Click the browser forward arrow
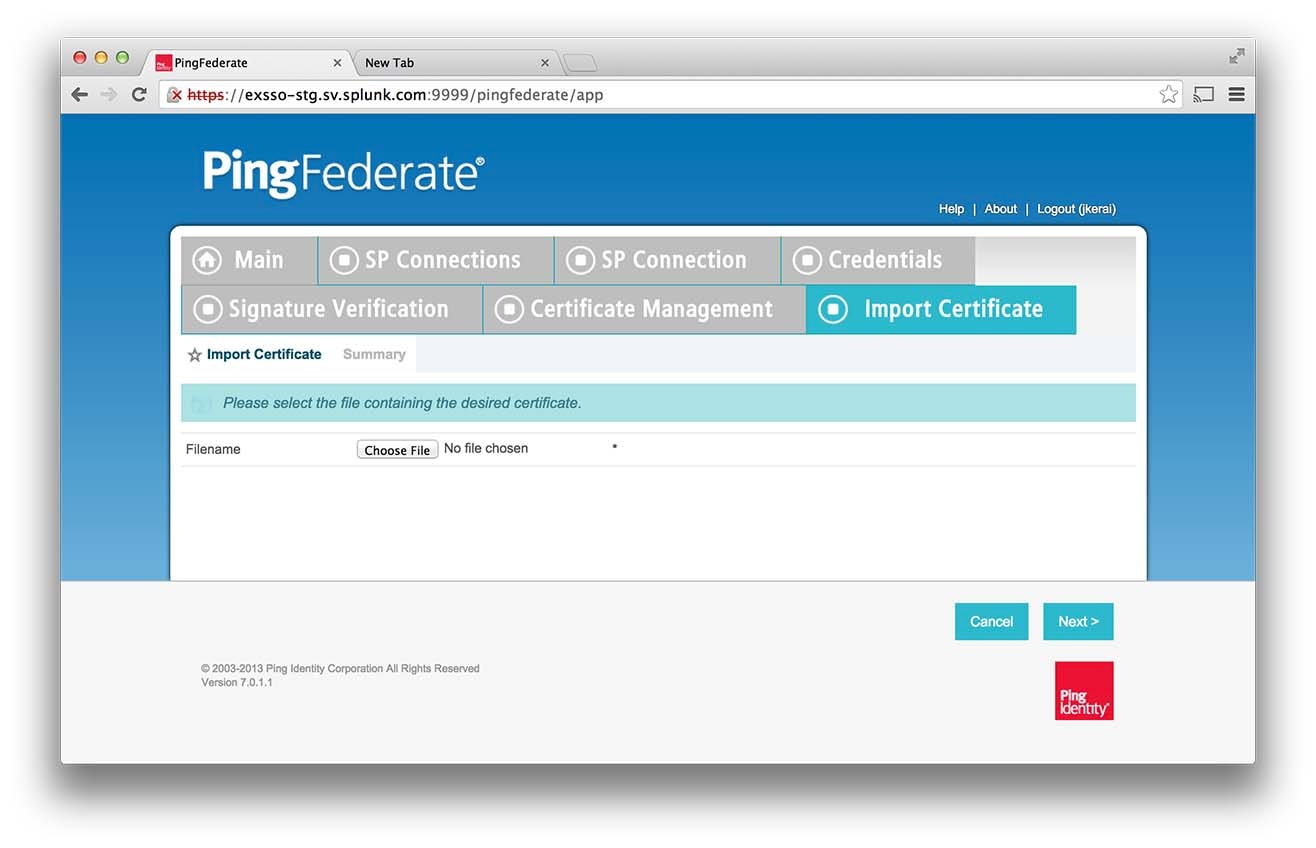 click(109, 94)
